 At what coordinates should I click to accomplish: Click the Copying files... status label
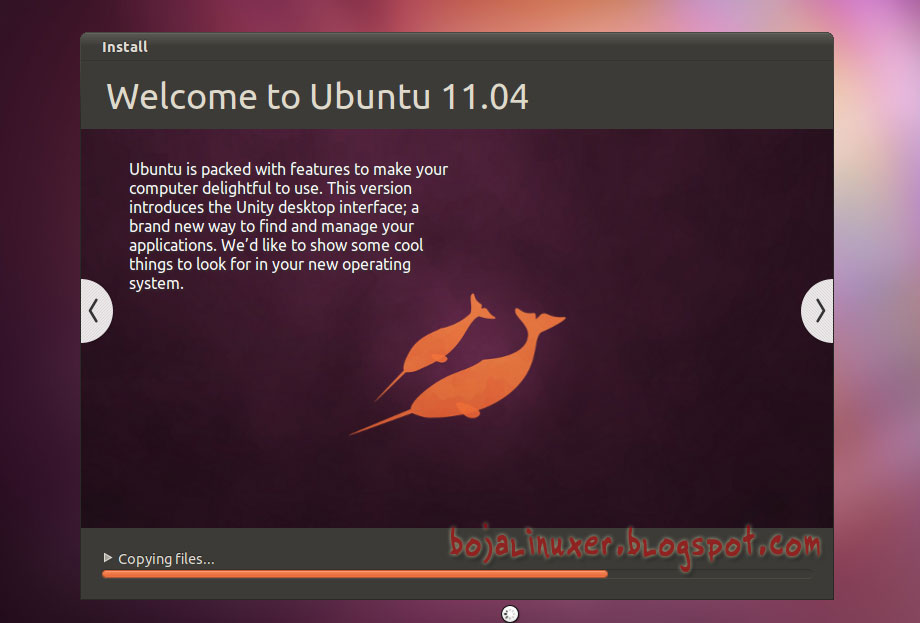(166, 559)
